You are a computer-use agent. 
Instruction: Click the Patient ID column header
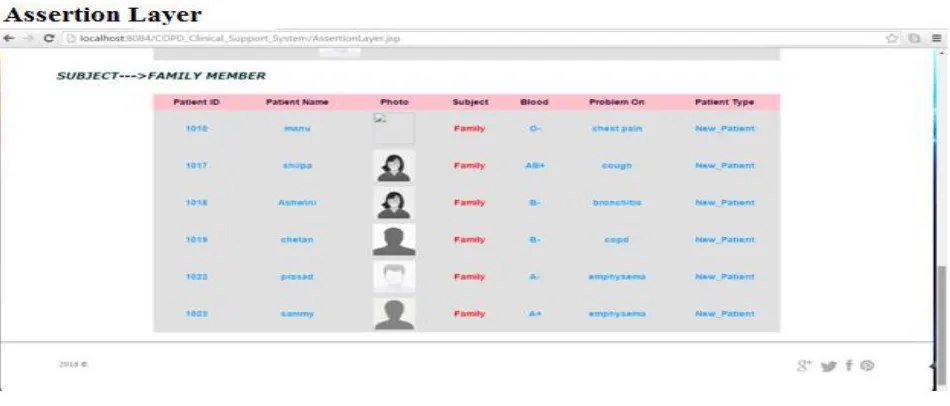click(196, 102)
